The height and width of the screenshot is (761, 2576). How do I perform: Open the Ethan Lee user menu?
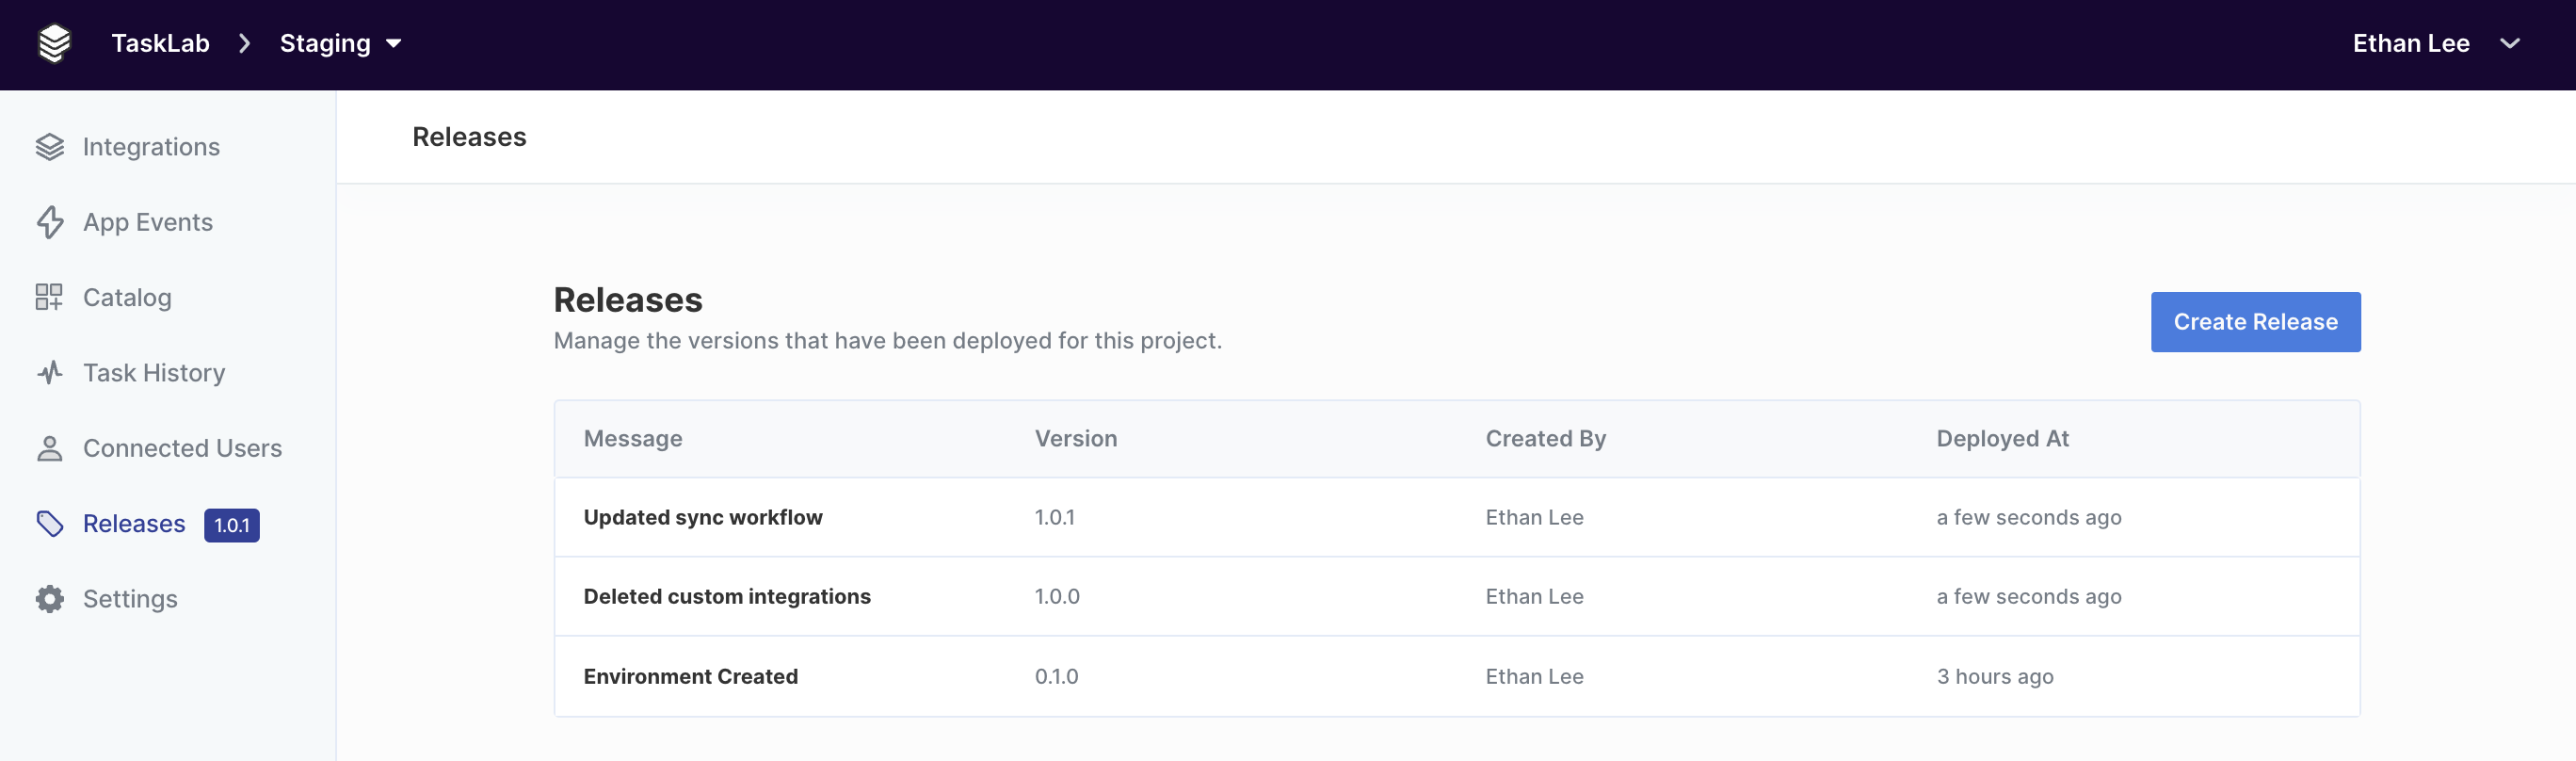[2411, 43]
